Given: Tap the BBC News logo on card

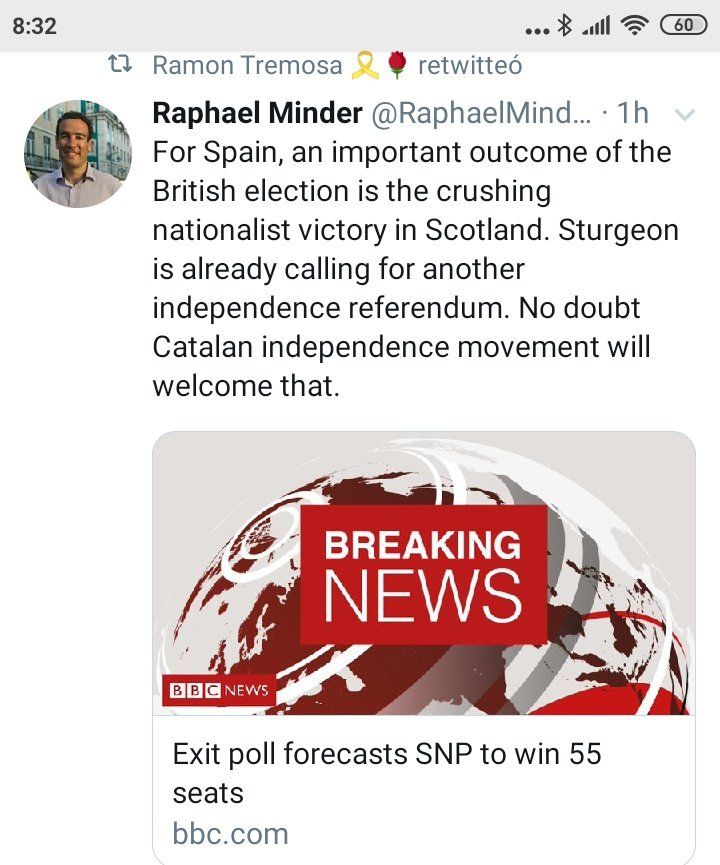Looking at the screenshot, I should coord(218,690).
